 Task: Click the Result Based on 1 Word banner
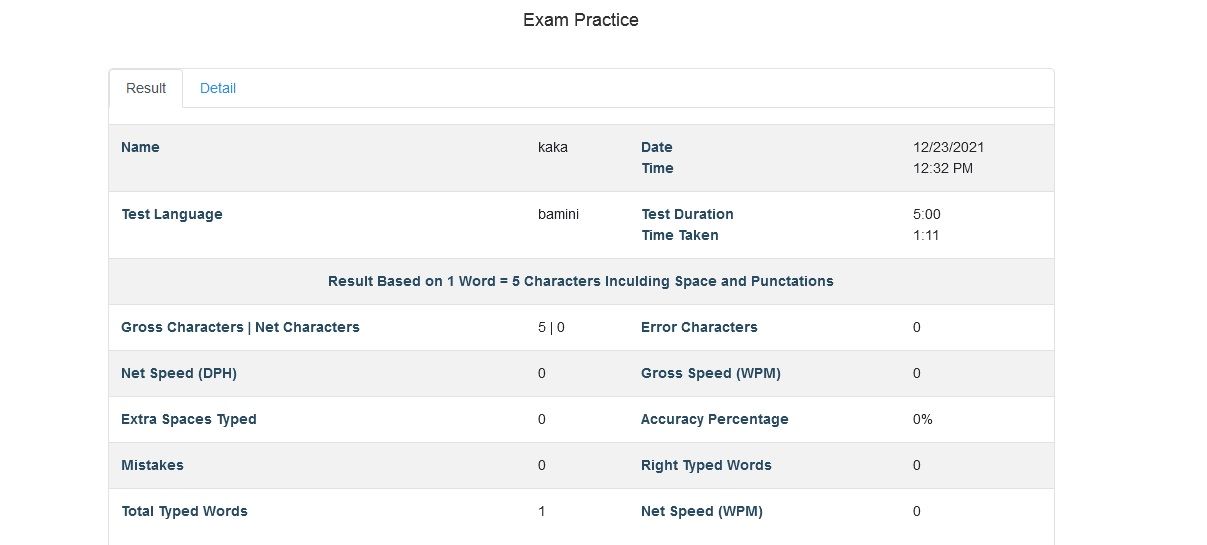coord(580,281)
